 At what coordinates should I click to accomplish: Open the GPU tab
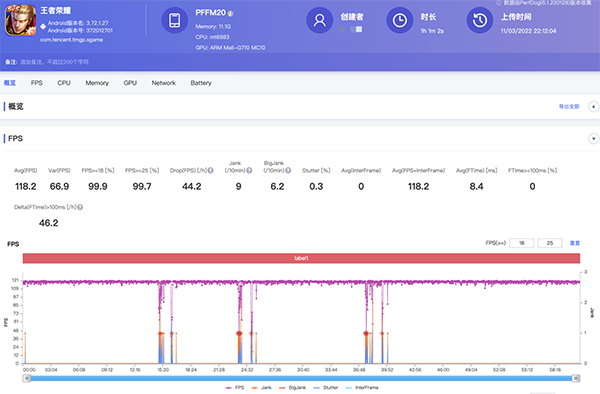pos(130,83)
